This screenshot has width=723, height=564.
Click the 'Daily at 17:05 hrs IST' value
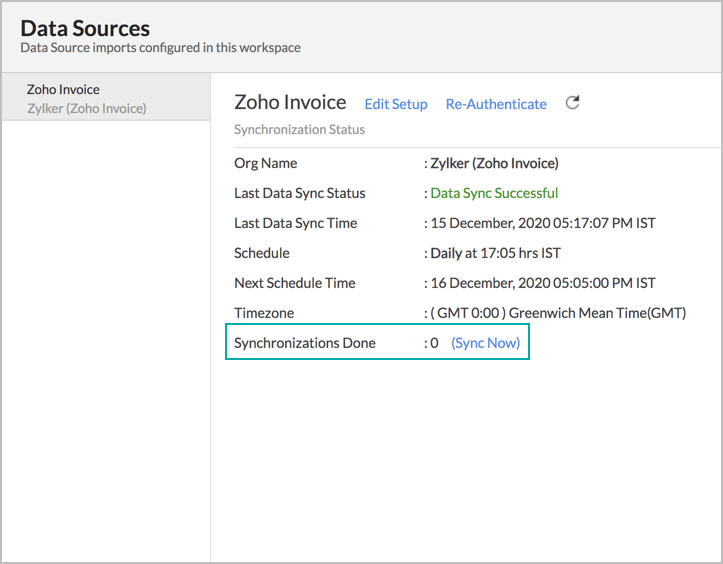495,253
